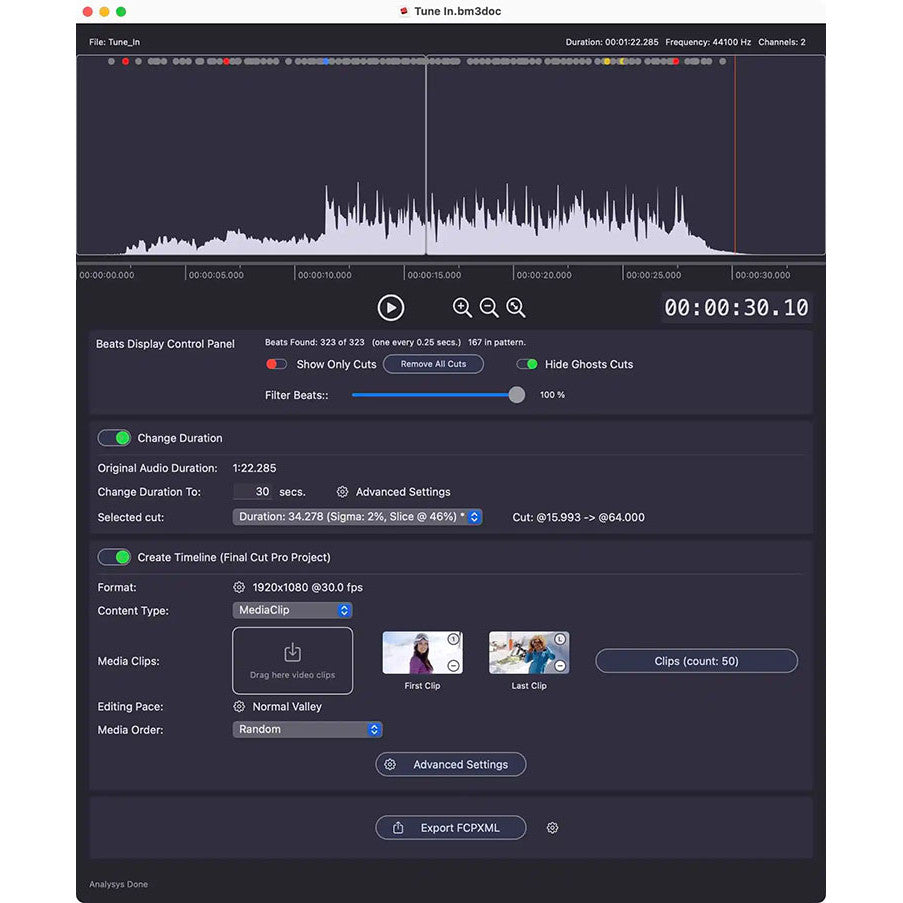Screen dimensions: 903x903
Task: Click the 'Channels: 2' header text
Action: click(781, 42)
